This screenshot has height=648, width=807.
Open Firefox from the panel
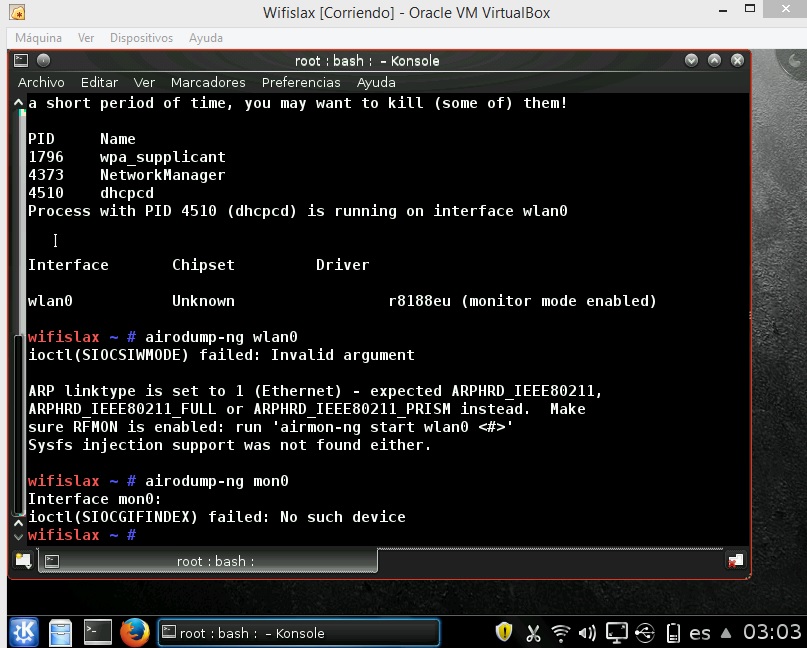point(135,632)
